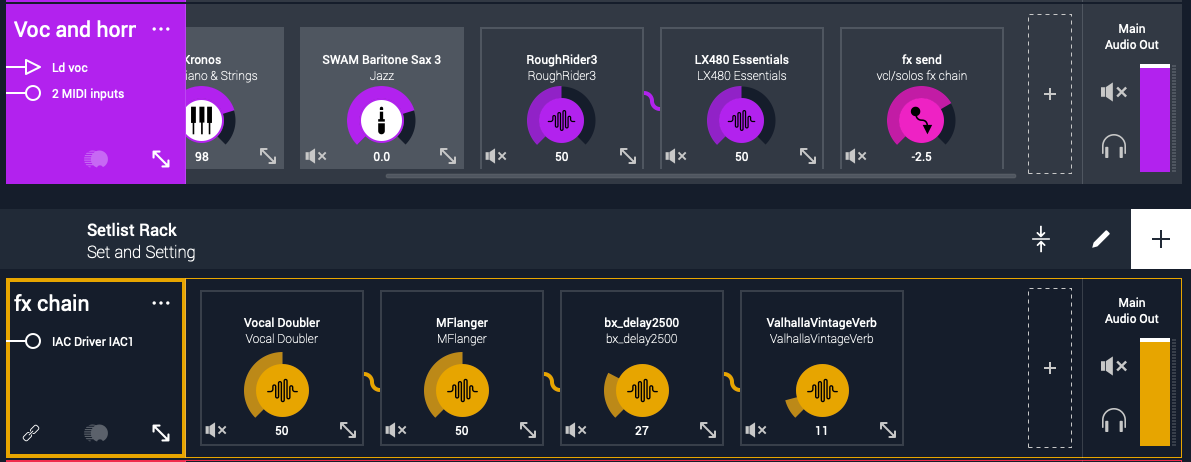Select the 2 MIDI inputs entry
1191x462 pixels.
(88, 93)
